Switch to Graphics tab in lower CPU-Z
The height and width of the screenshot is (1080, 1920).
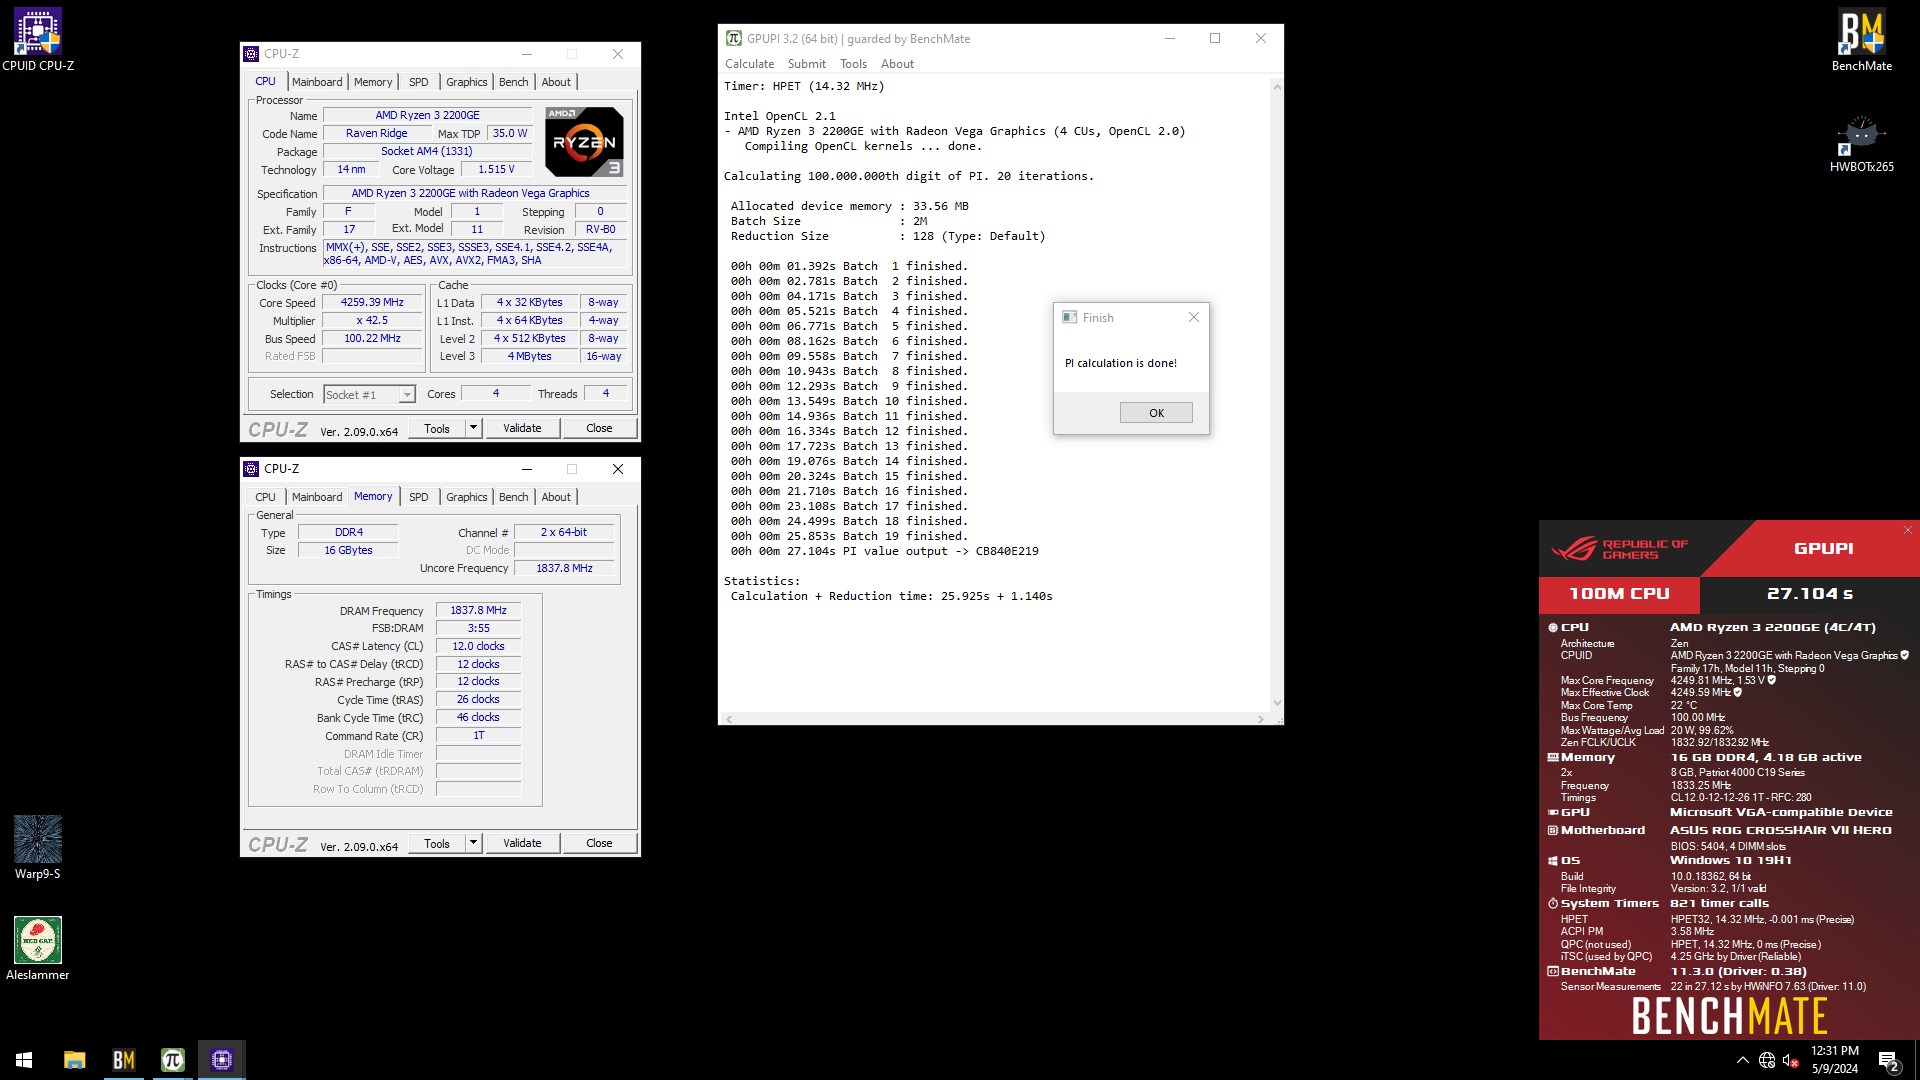[x=467, y=497]
